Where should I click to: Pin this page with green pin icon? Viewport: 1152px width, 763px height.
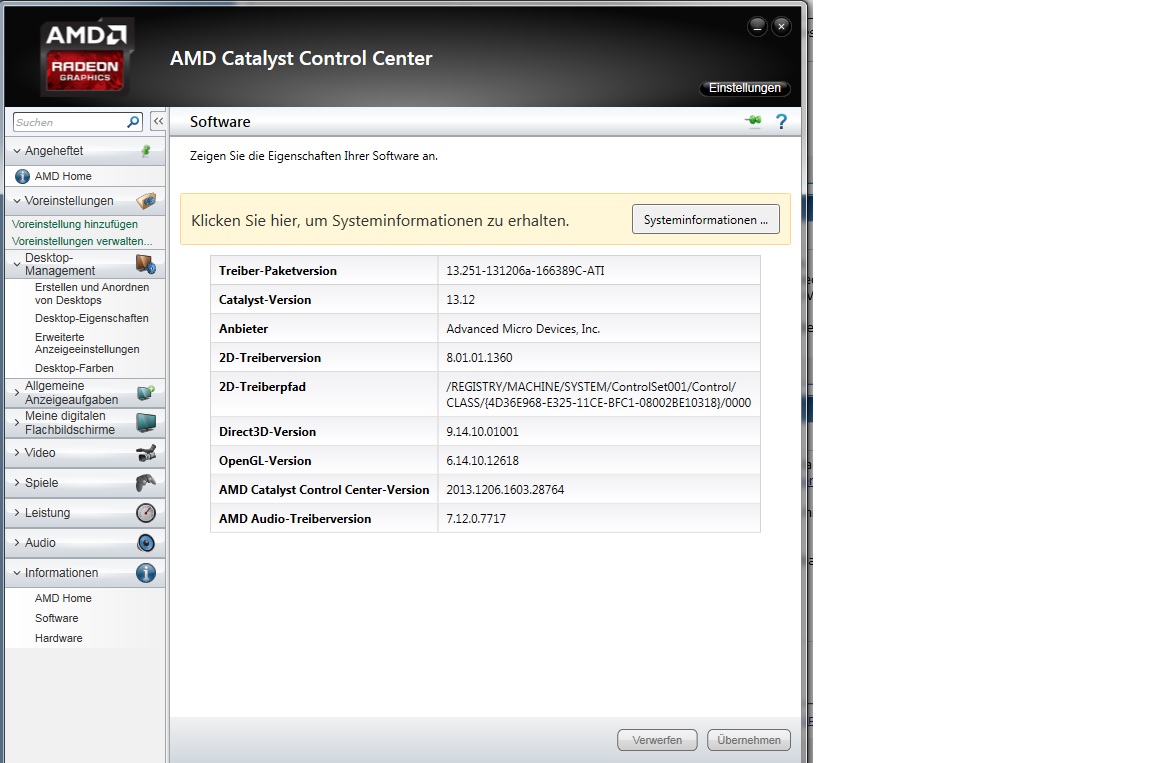[753, 121]
